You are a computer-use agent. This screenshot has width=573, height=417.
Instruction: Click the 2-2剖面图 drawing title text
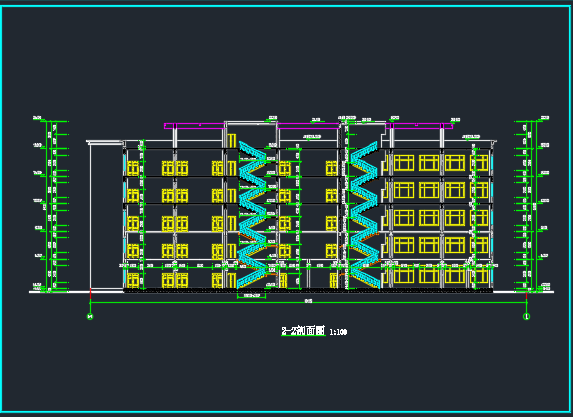coord(303,331)
